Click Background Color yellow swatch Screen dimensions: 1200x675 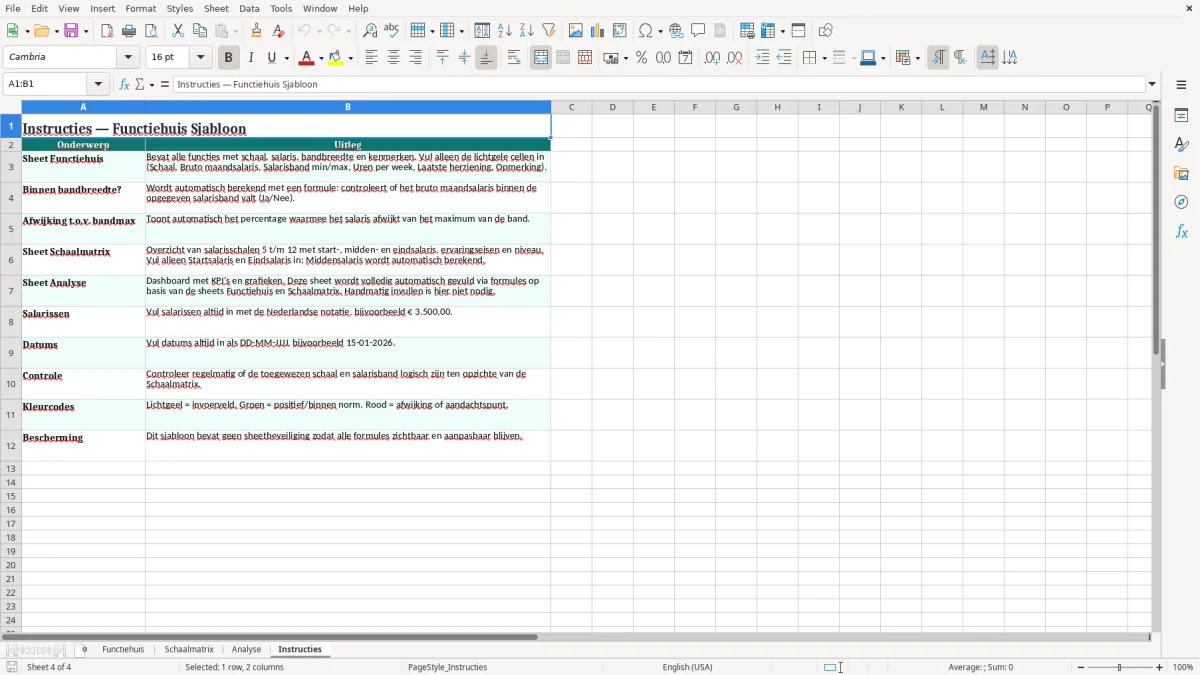tap(336, 58)
